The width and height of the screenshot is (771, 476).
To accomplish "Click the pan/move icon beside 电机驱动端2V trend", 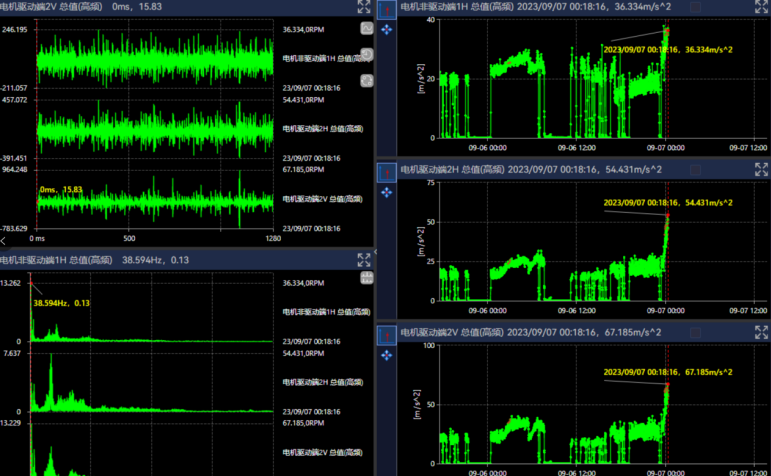I will pyautogui.click(x=387, y=354).
